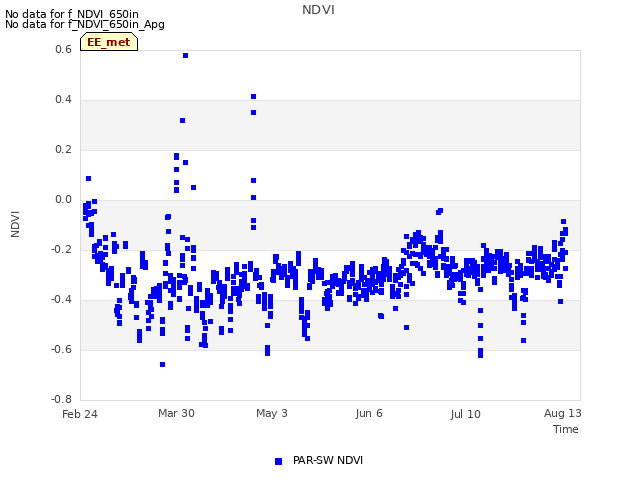Click the 0.0 y-axis tick label
This screenshot has width=640, height=480.
(x=63, y=200)
